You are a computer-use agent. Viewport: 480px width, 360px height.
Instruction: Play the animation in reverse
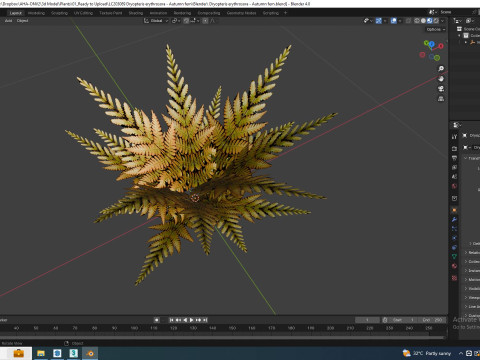(185, 320)
